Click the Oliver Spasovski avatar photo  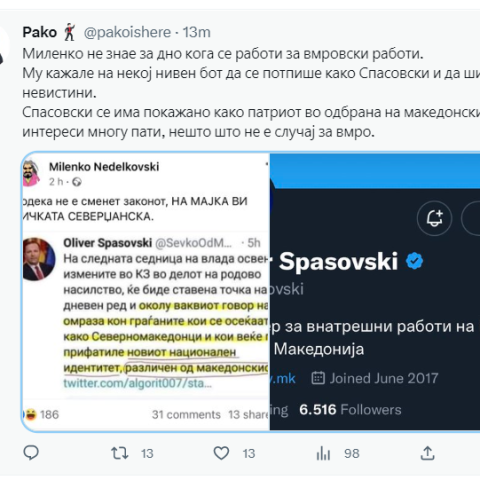[39, 259]
